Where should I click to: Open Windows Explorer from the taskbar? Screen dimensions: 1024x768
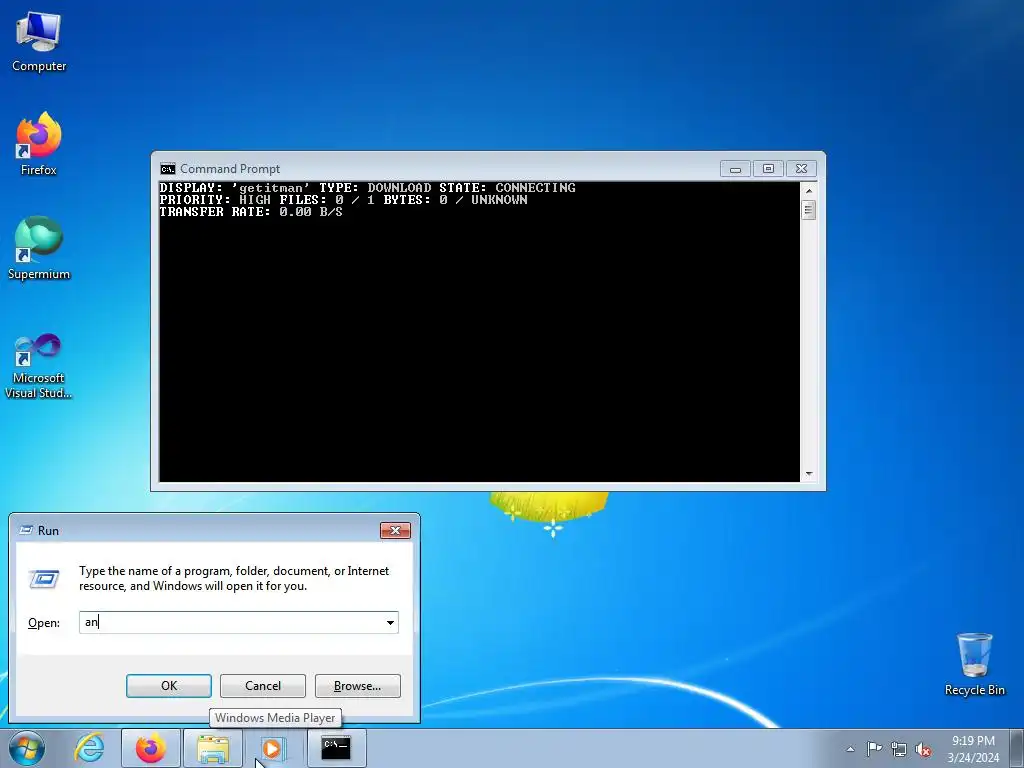pos(213,748)
